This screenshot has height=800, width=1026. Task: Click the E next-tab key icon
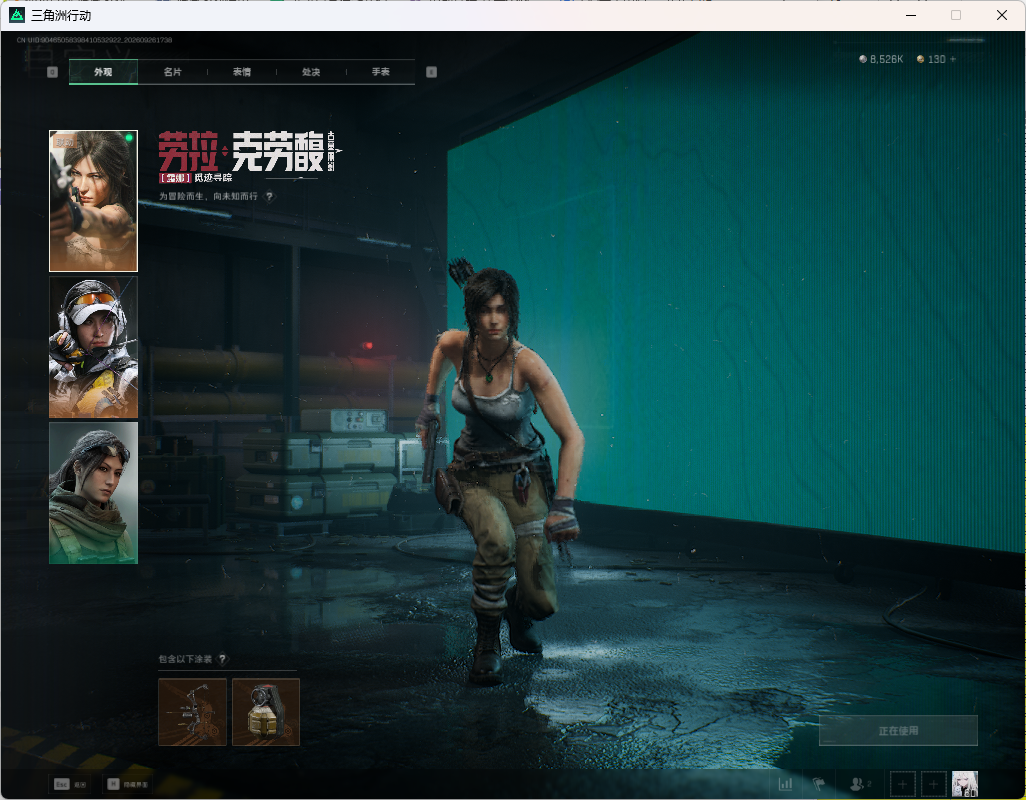click(431, 72)
